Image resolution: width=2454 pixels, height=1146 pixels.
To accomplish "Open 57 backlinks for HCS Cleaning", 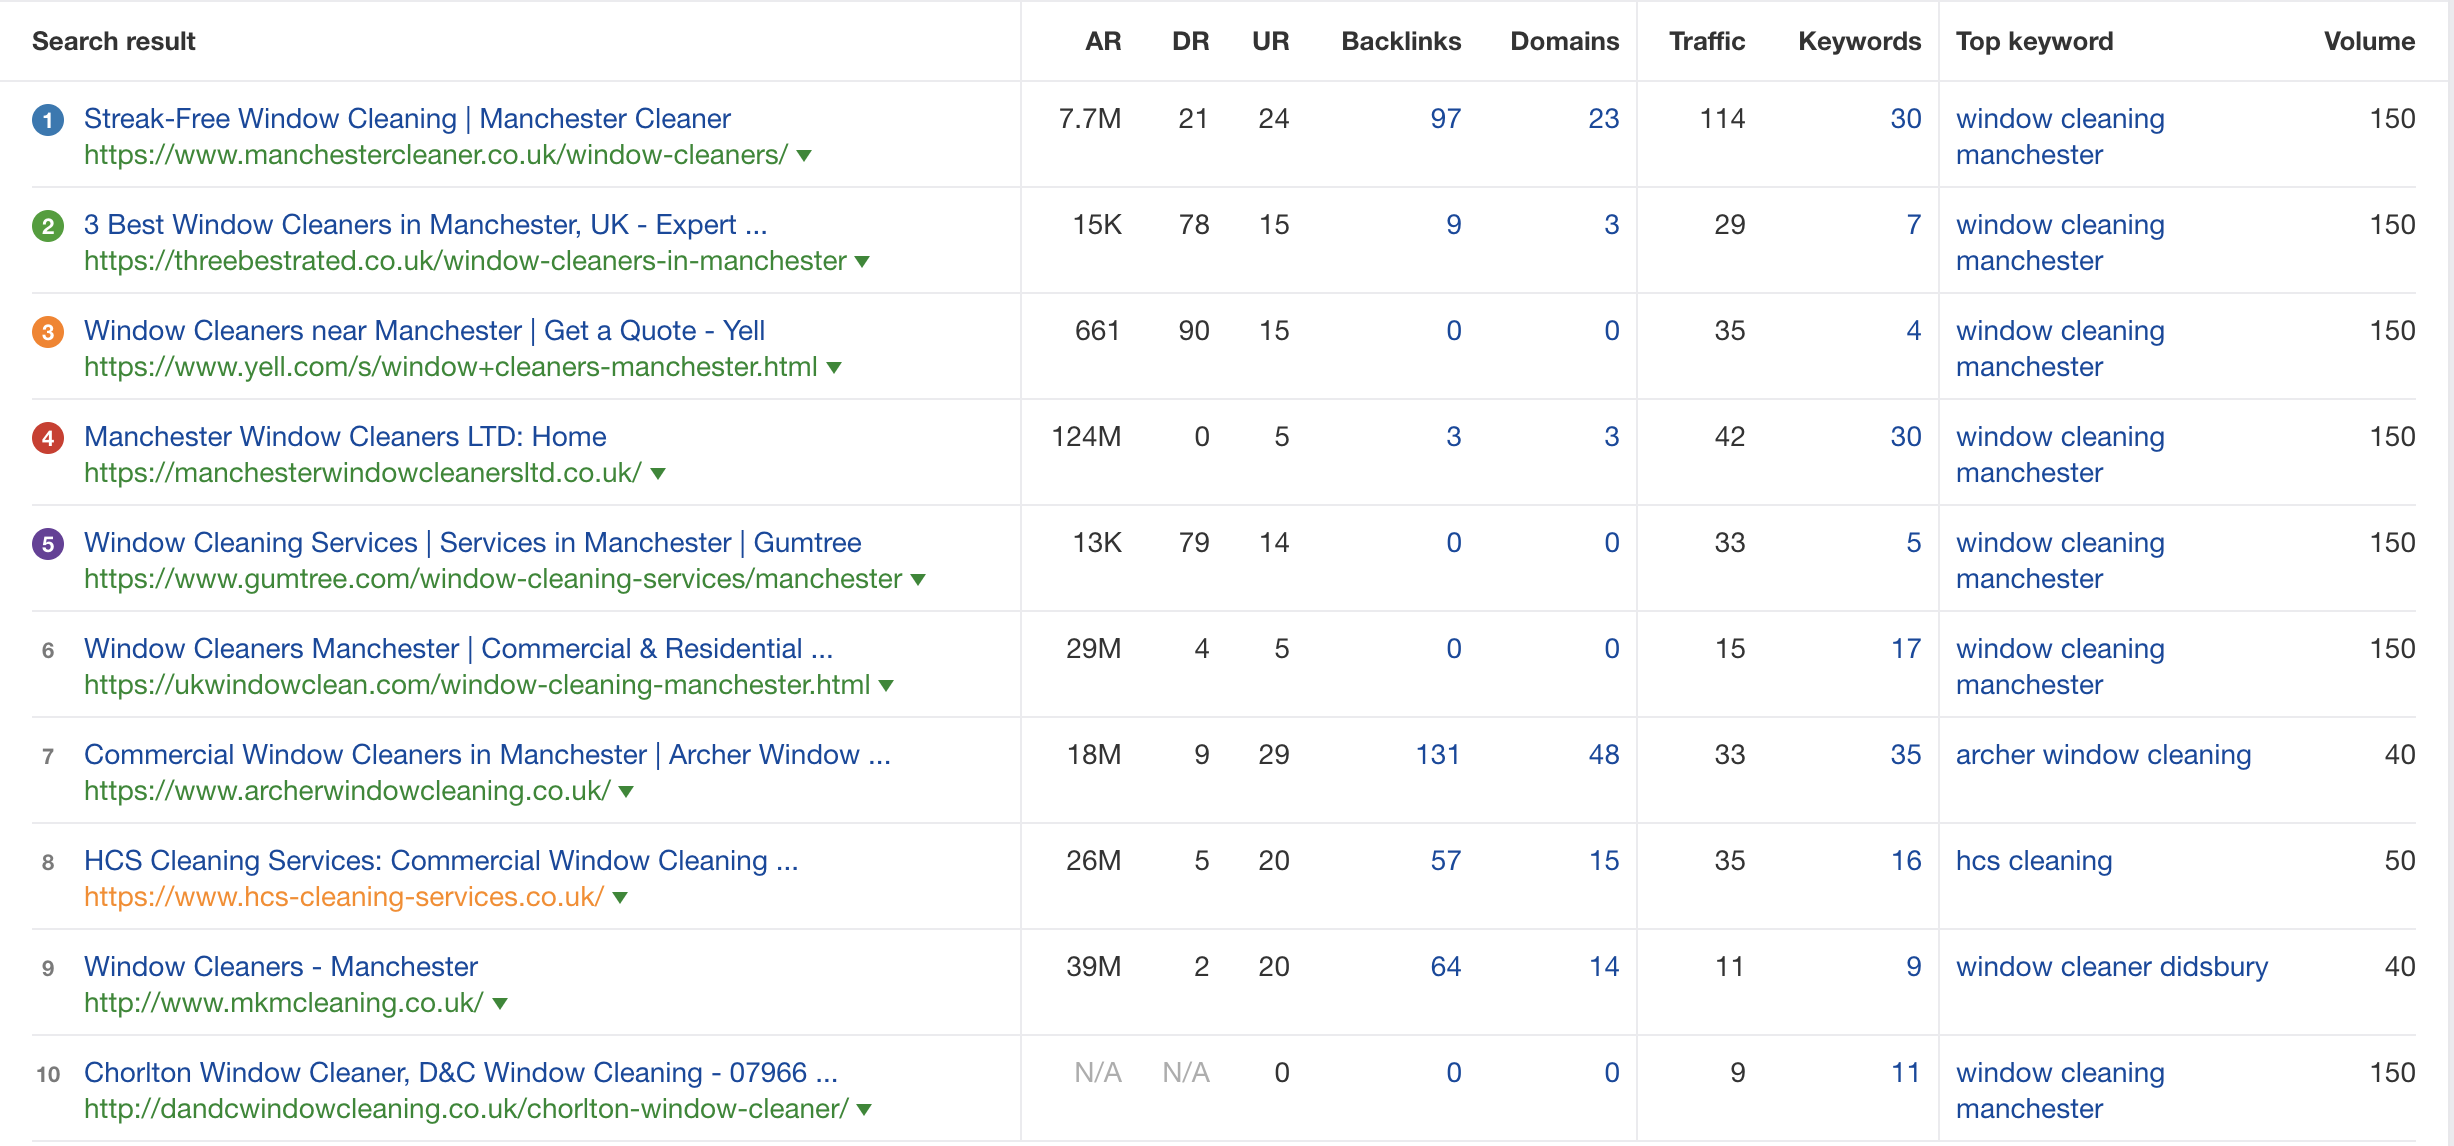I will pyautogui.click(x=1445, y=860).
